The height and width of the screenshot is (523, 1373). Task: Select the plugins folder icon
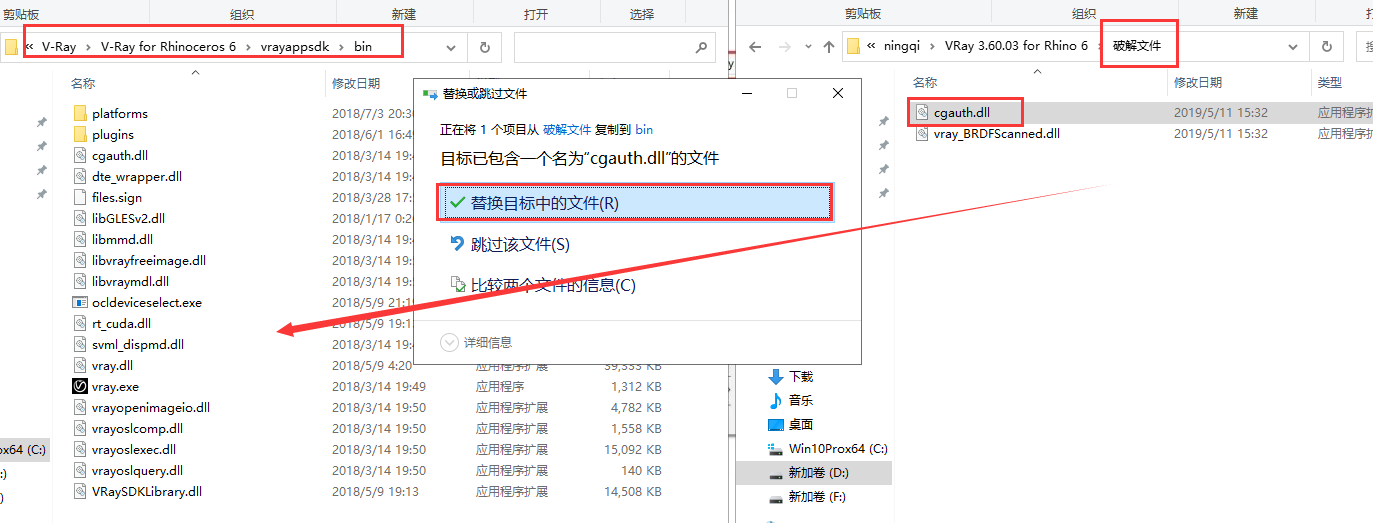(x=81, y=134)
